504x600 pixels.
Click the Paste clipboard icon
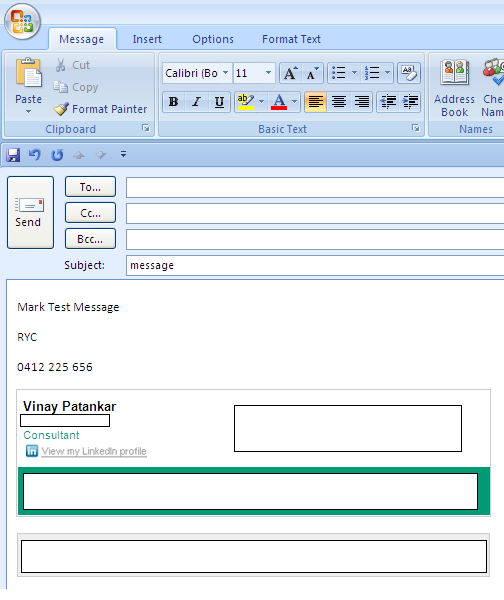tap(29, 73)
